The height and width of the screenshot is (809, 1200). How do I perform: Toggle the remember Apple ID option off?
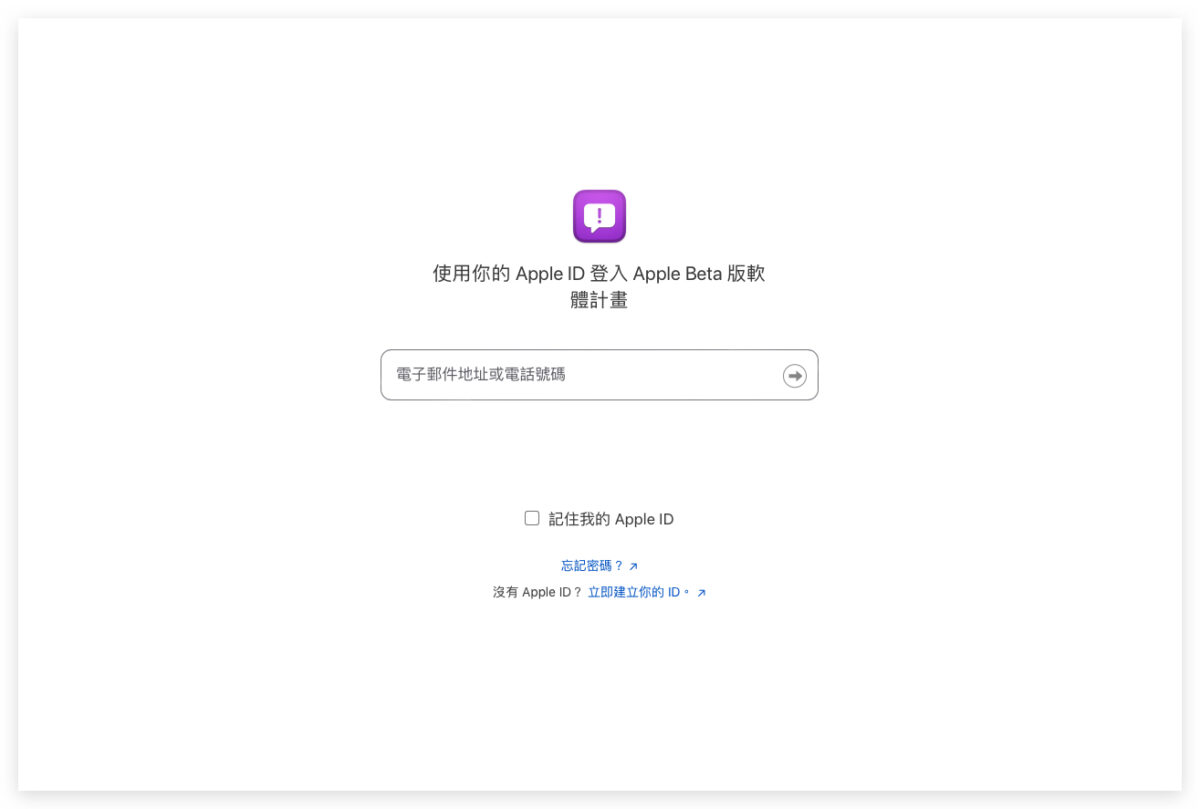click(x=531, y=518)
